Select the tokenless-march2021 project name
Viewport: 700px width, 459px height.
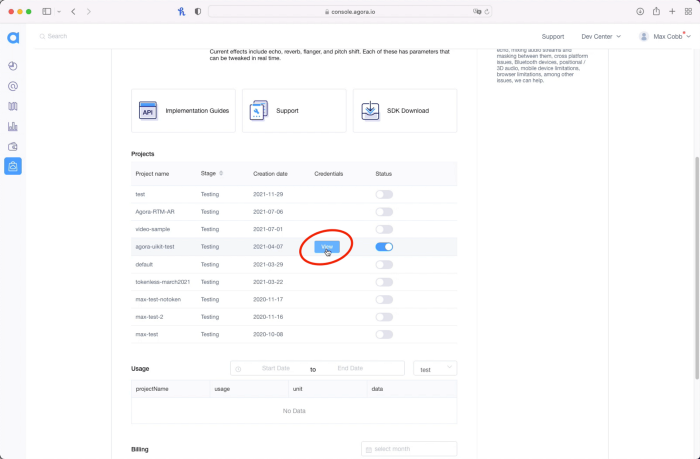[x=163, y=282]
